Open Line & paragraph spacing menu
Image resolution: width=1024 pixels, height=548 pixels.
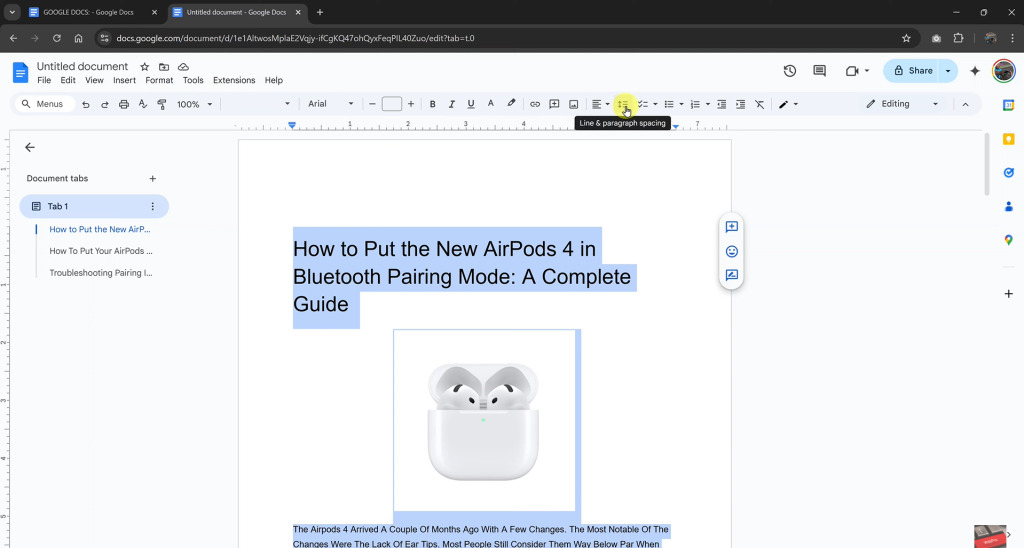(x=623, y=104)
